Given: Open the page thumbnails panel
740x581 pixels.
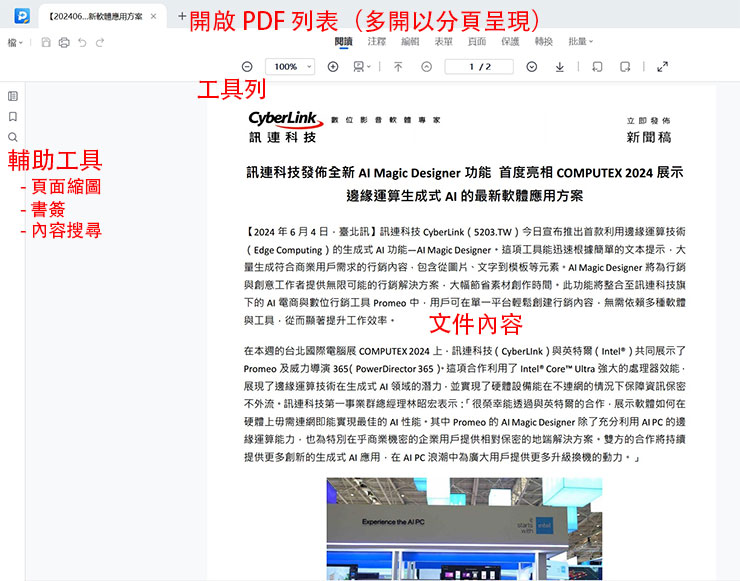Looking at the screenshot, I should point(13,96).
